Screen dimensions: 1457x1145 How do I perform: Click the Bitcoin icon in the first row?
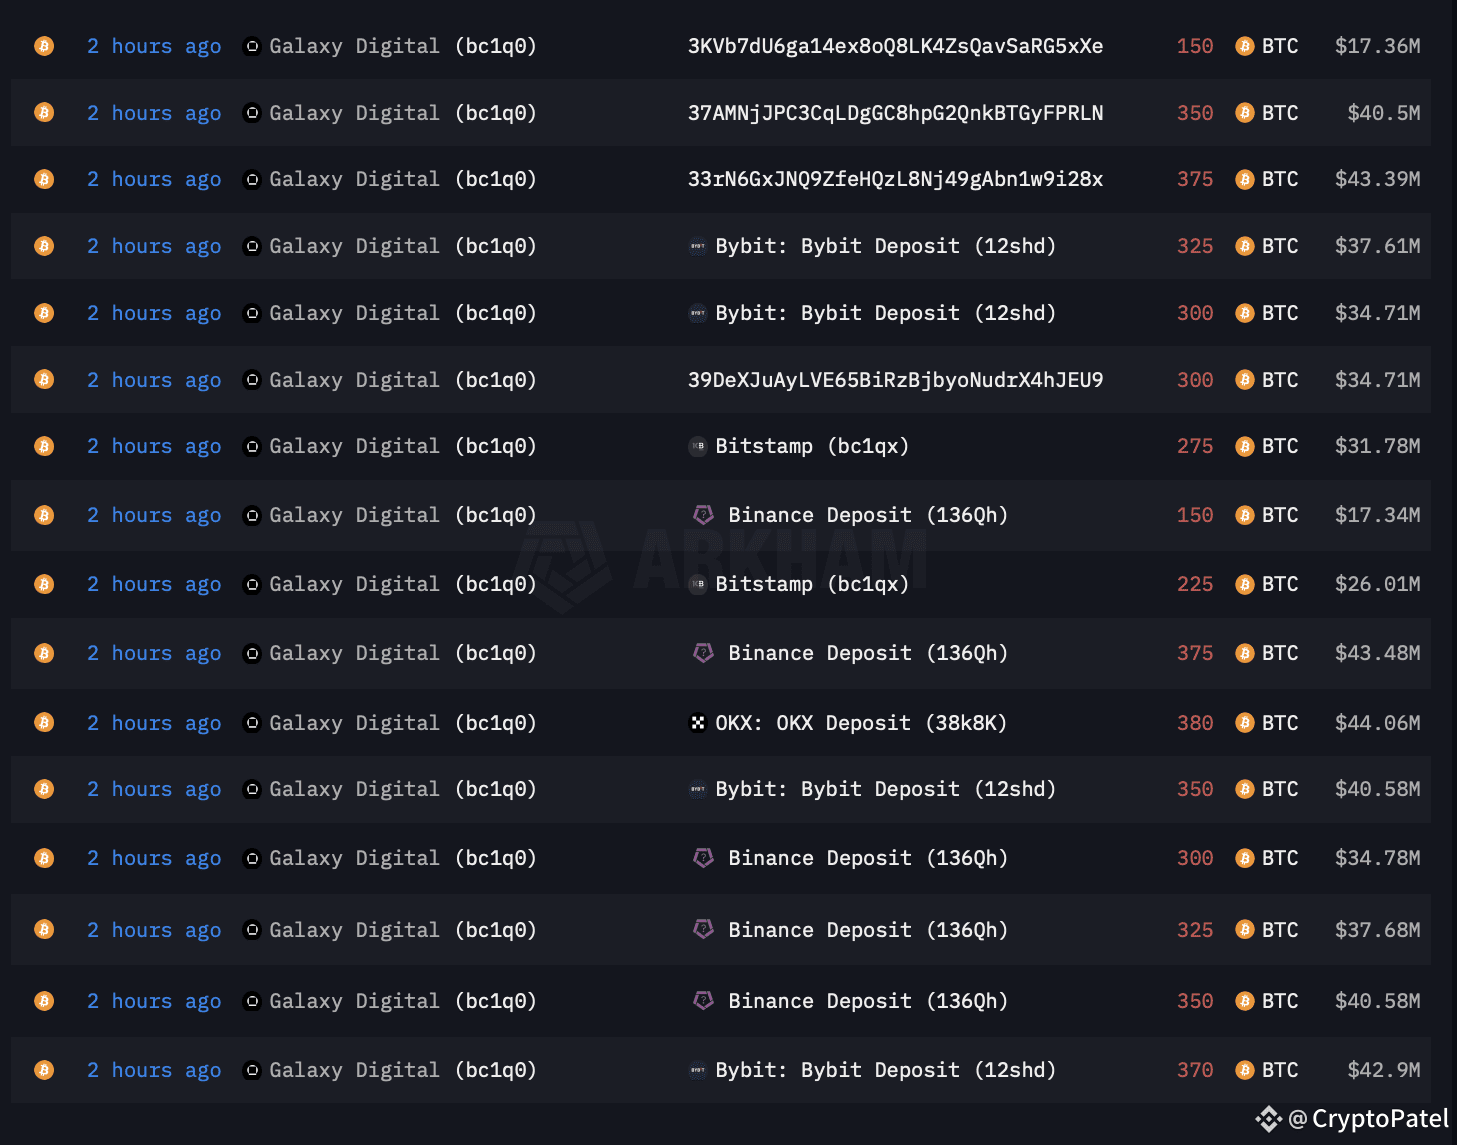[44, 46]
